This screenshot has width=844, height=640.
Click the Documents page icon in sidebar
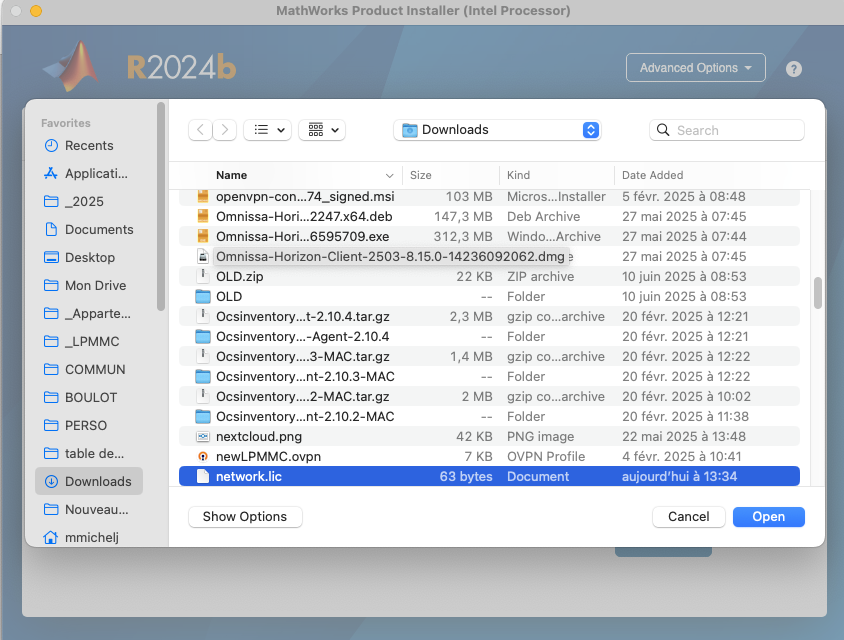[51, 229]
